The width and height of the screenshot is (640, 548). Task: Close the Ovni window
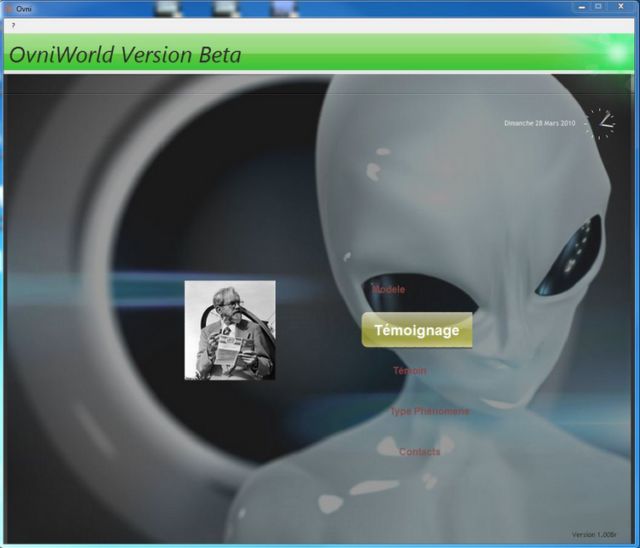point(621,7)
